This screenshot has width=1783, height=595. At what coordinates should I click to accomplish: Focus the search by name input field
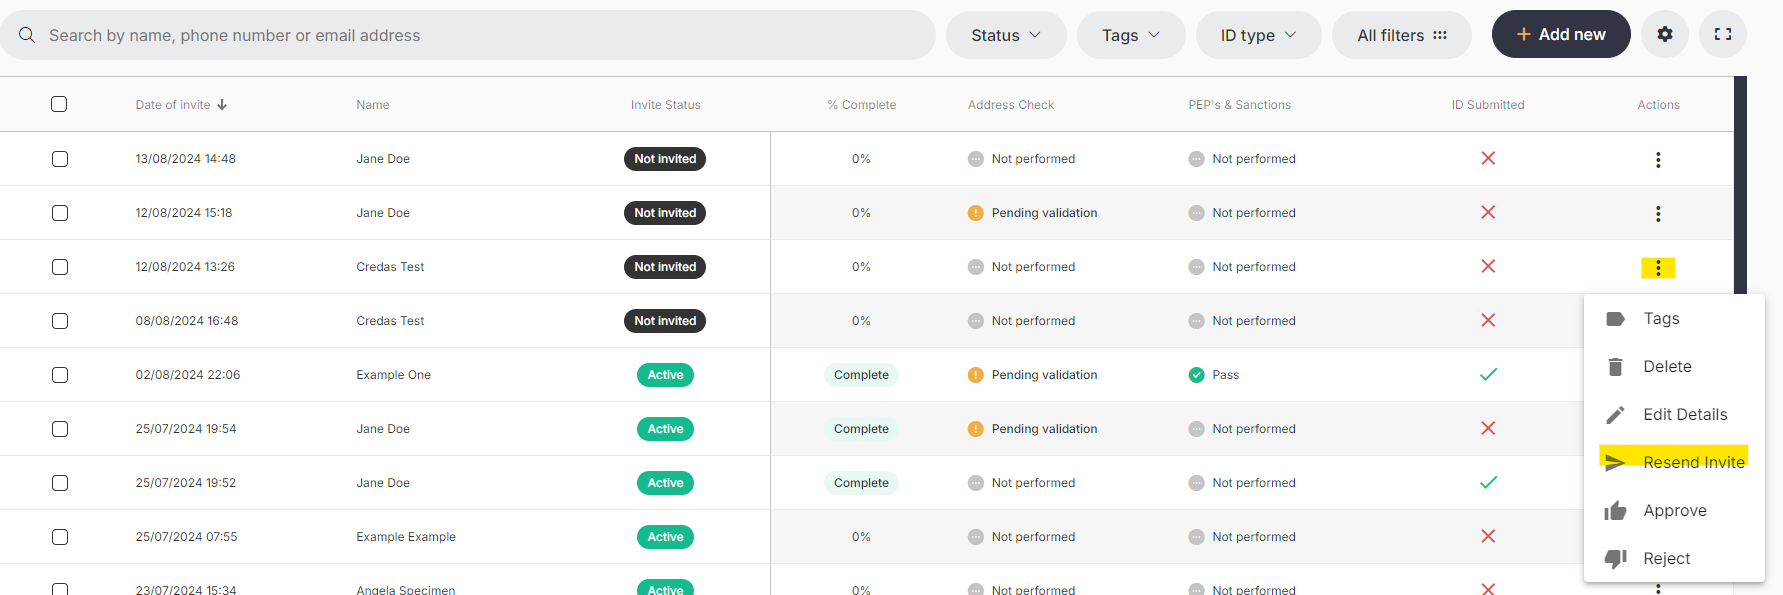pyautogui.click(x=468, y=35)
